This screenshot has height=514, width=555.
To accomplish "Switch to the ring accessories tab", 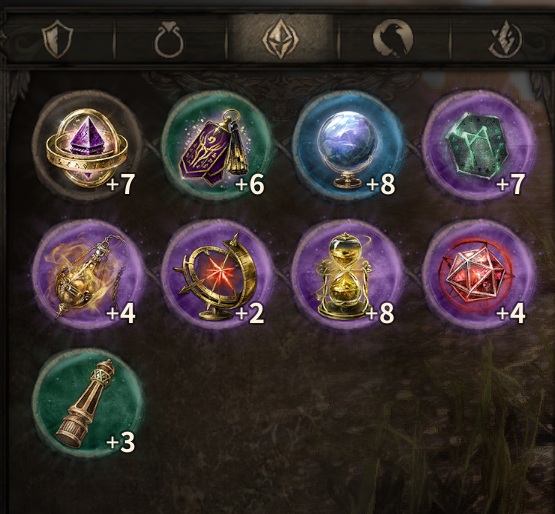I will click(169, 40).
